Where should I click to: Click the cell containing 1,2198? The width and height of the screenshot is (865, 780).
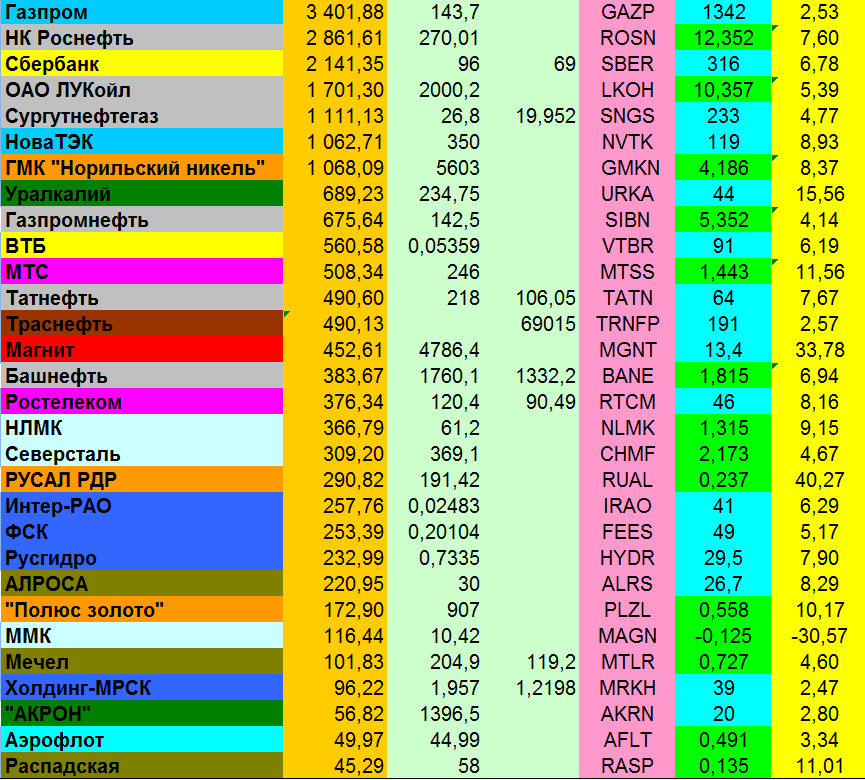point(531,688)
